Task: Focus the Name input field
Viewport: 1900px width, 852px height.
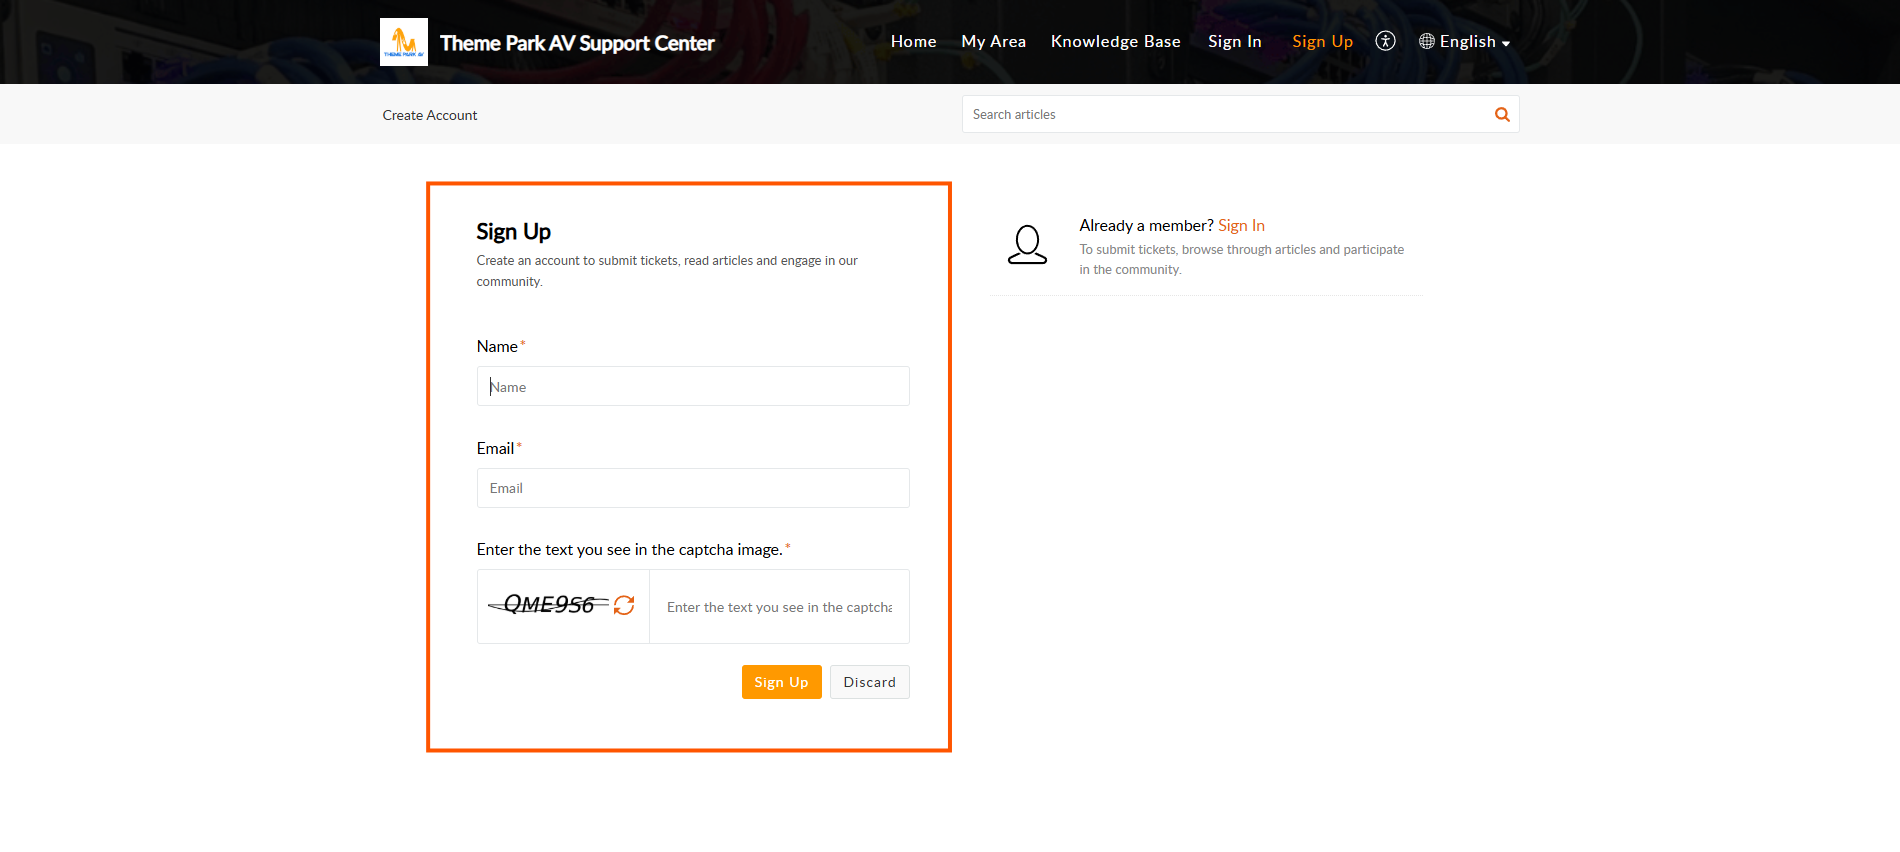Action: coord(693,386)
